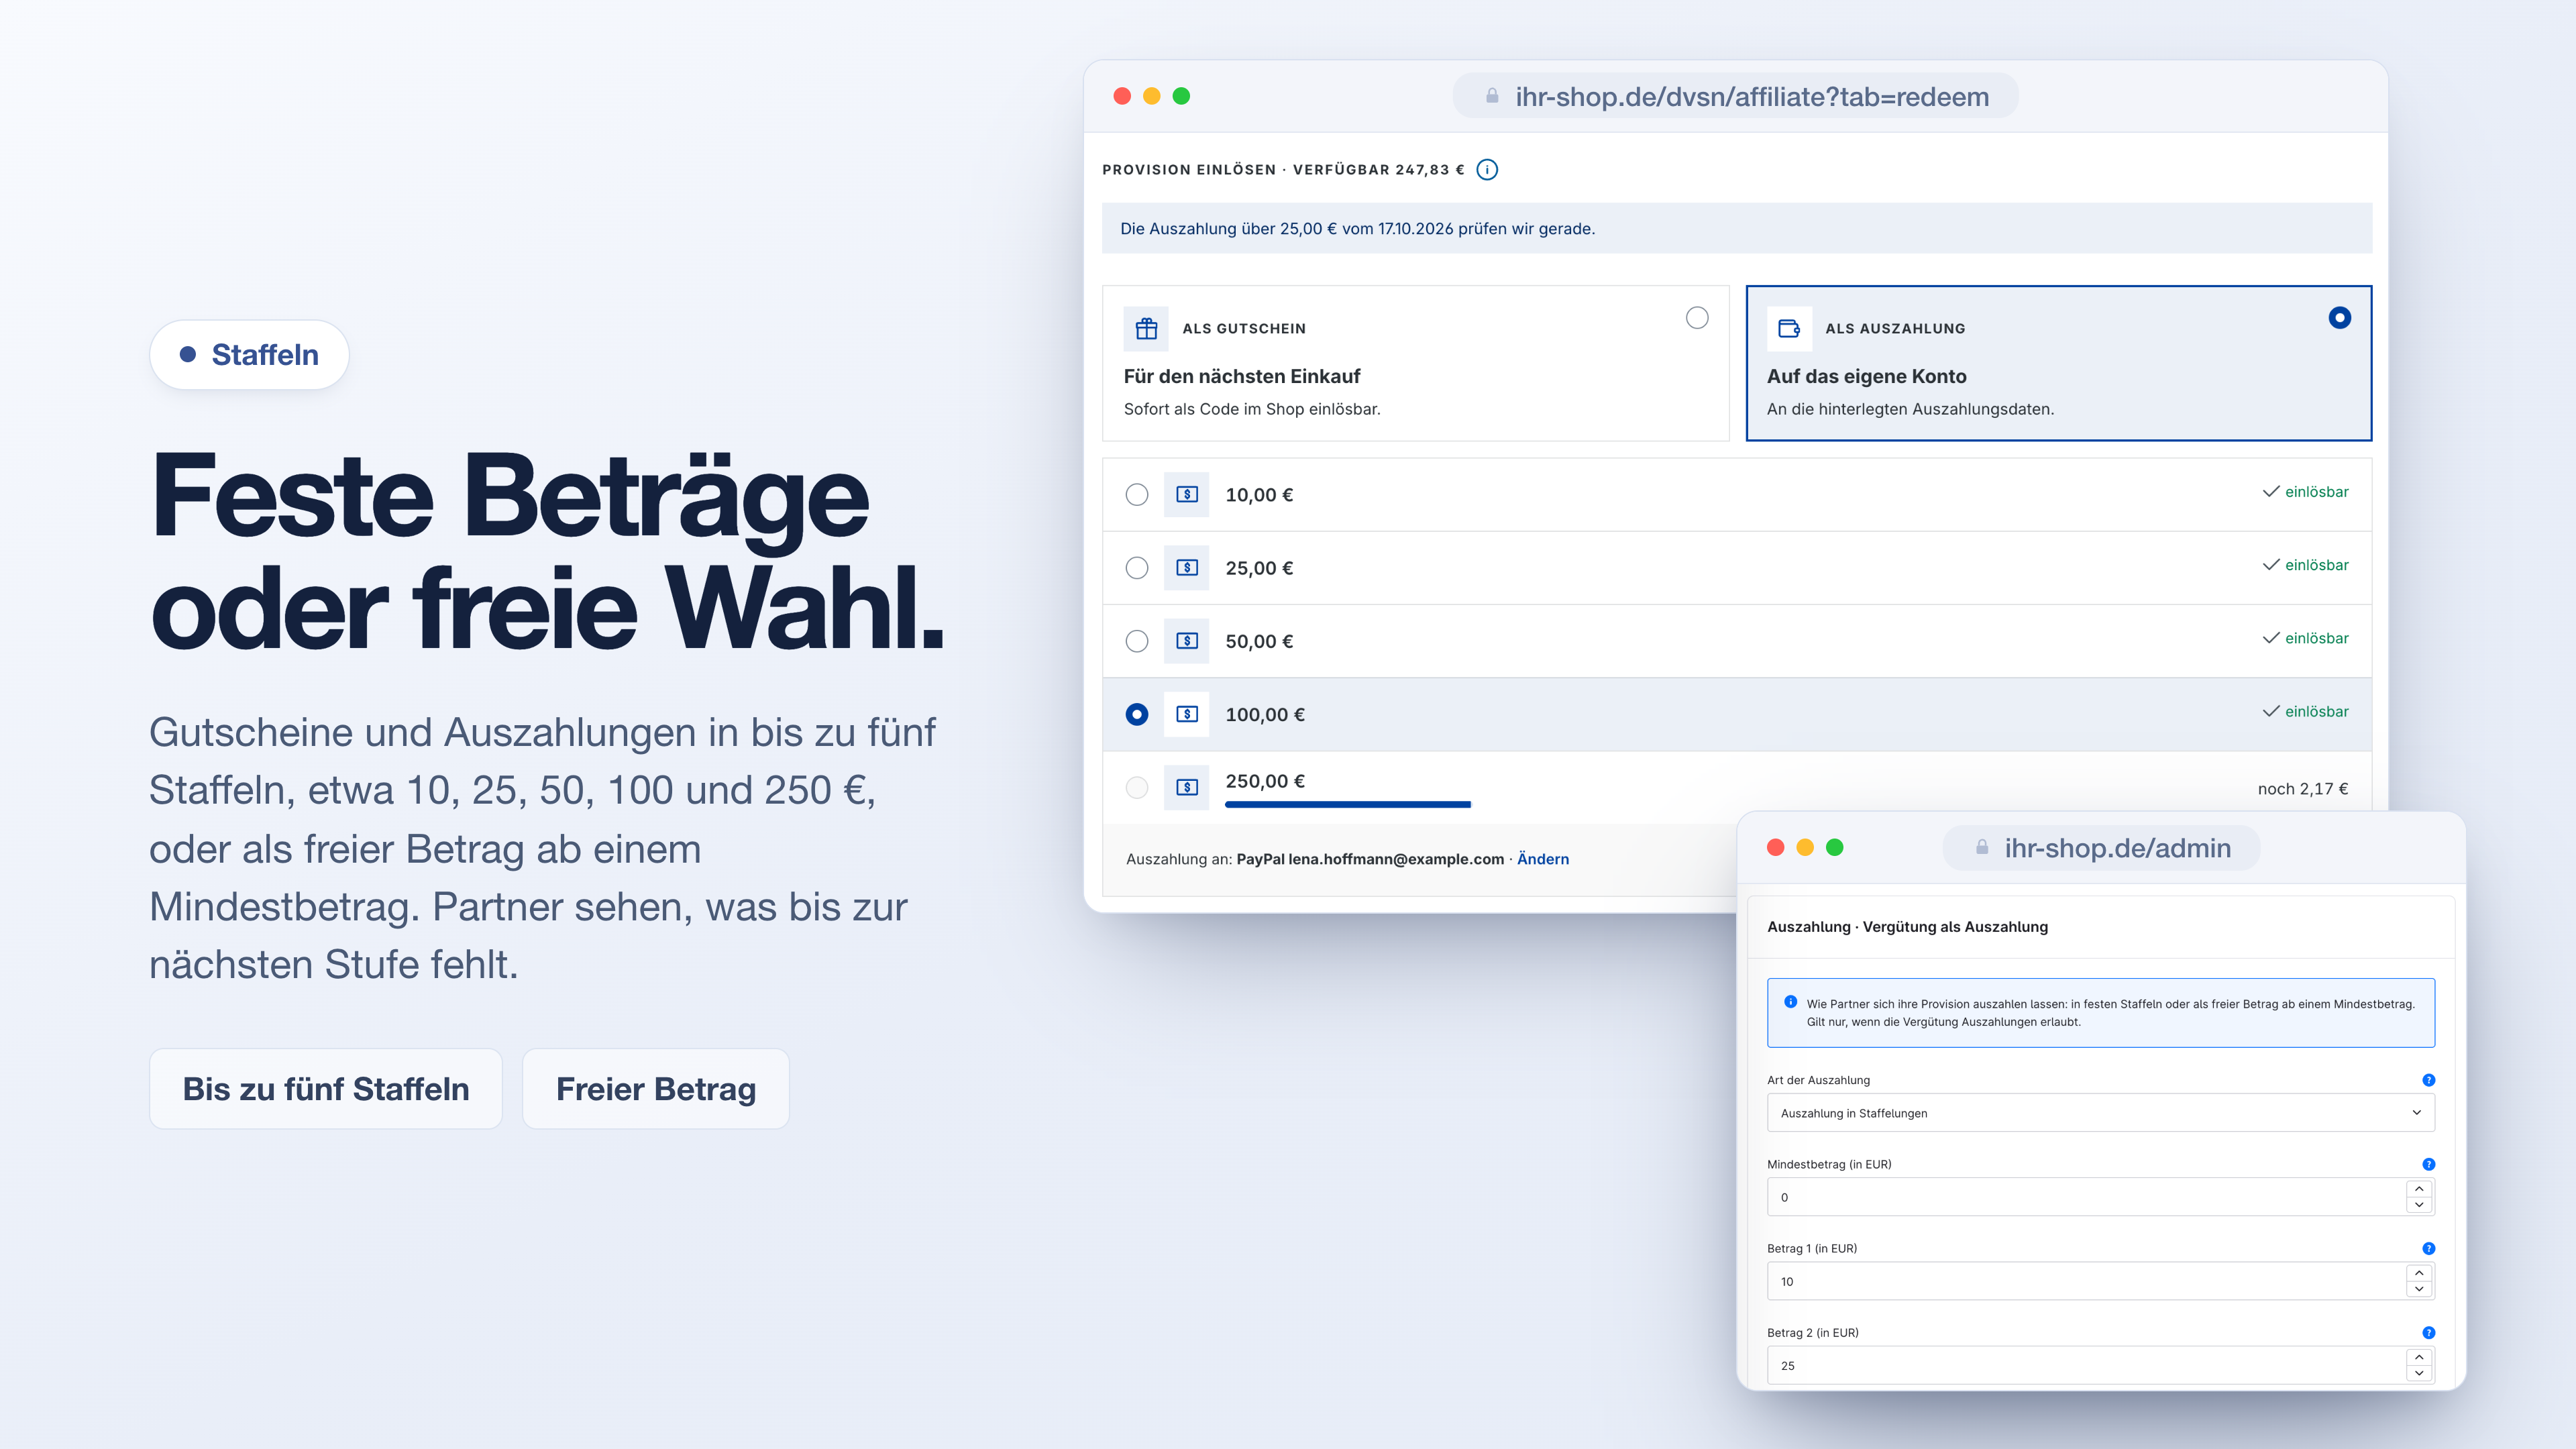
Task: Open help icon for Betrag 1 (in EUR)
Action: (x=2429, y=1248)
